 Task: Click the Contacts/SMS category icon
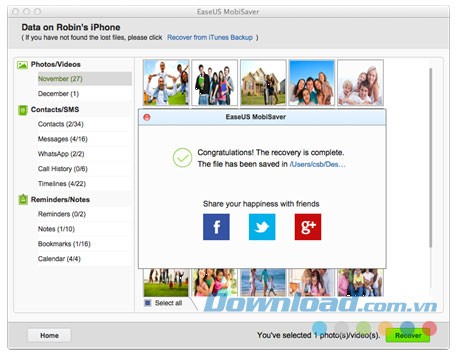pyautogui.click(x=23, y=110)
